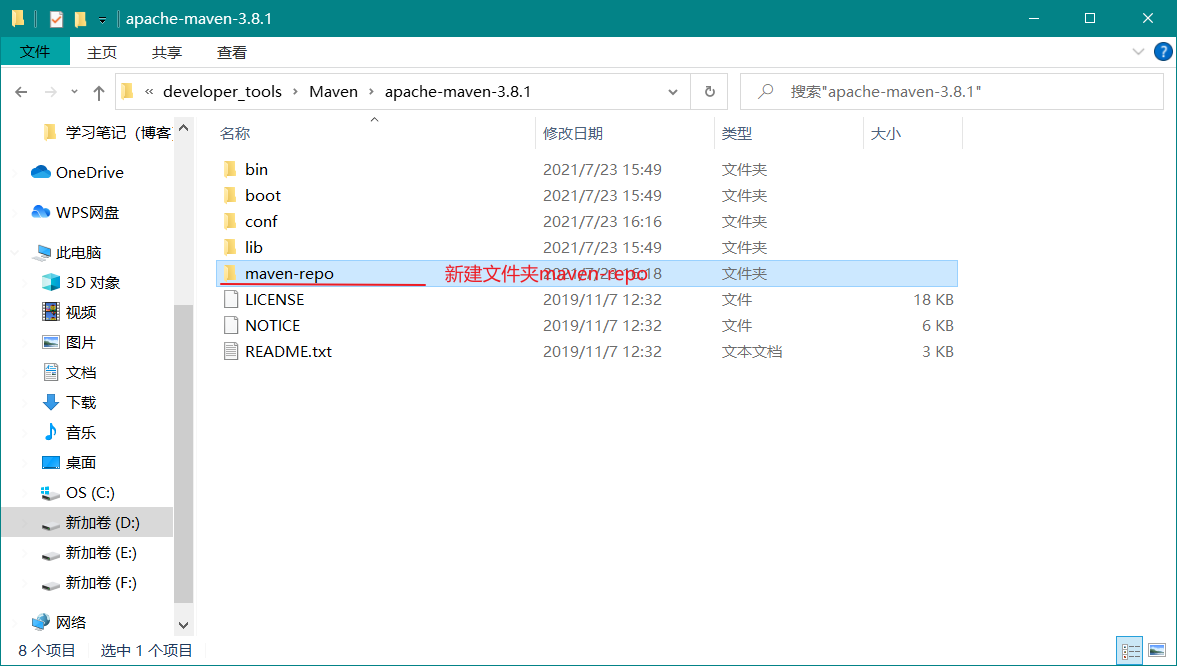Click the navigation pane scroll up arrow
Screen dimensions: 1177x666
(183, 128)
